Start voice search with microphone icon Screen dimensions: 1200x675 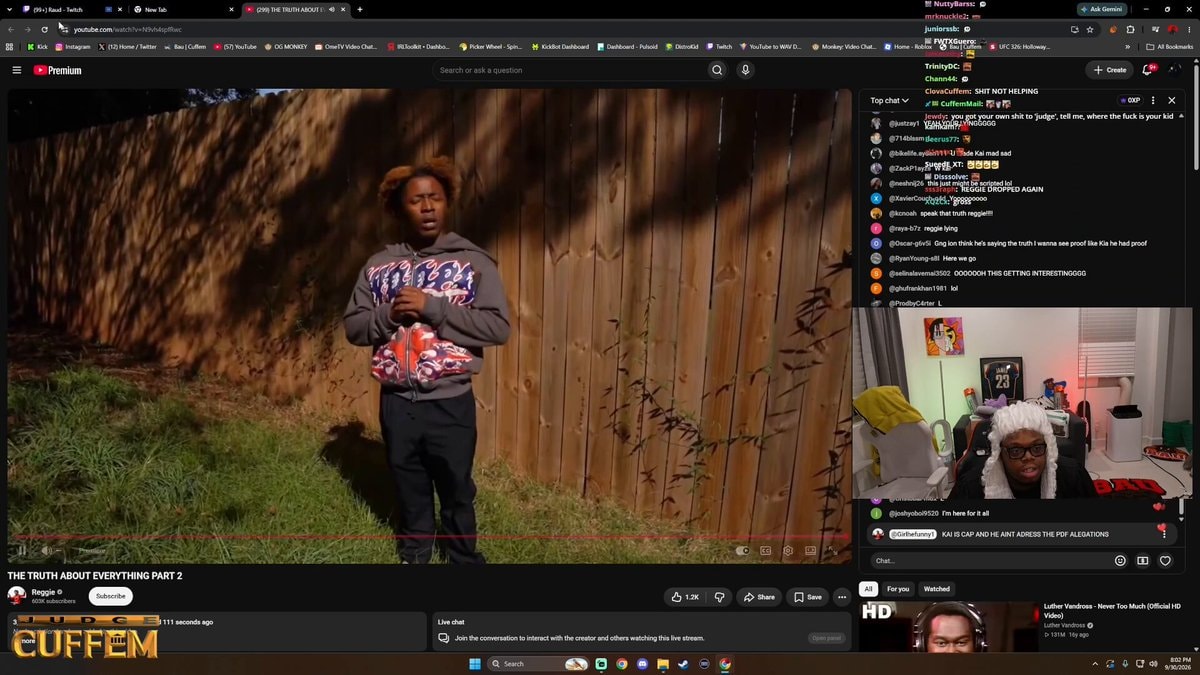pyautogui.click(x=745, y=70)
